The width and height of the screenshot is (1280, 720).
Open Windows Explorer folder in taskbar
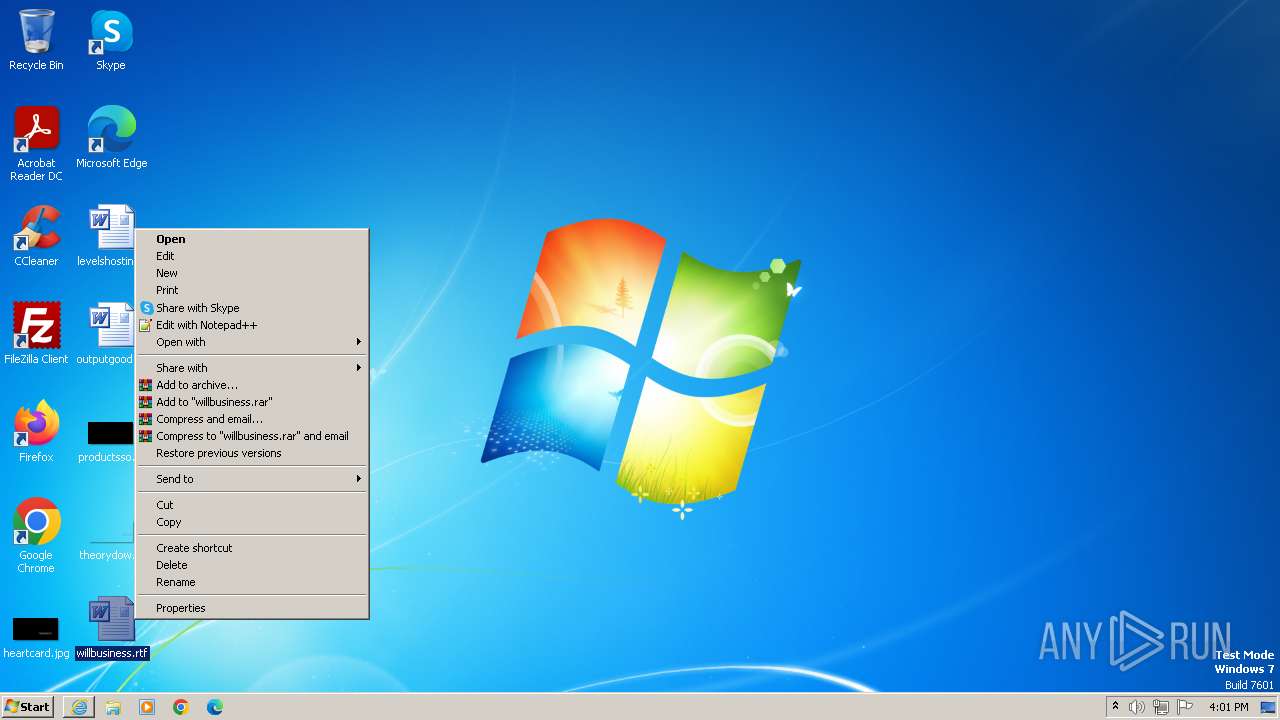point(113,707)
